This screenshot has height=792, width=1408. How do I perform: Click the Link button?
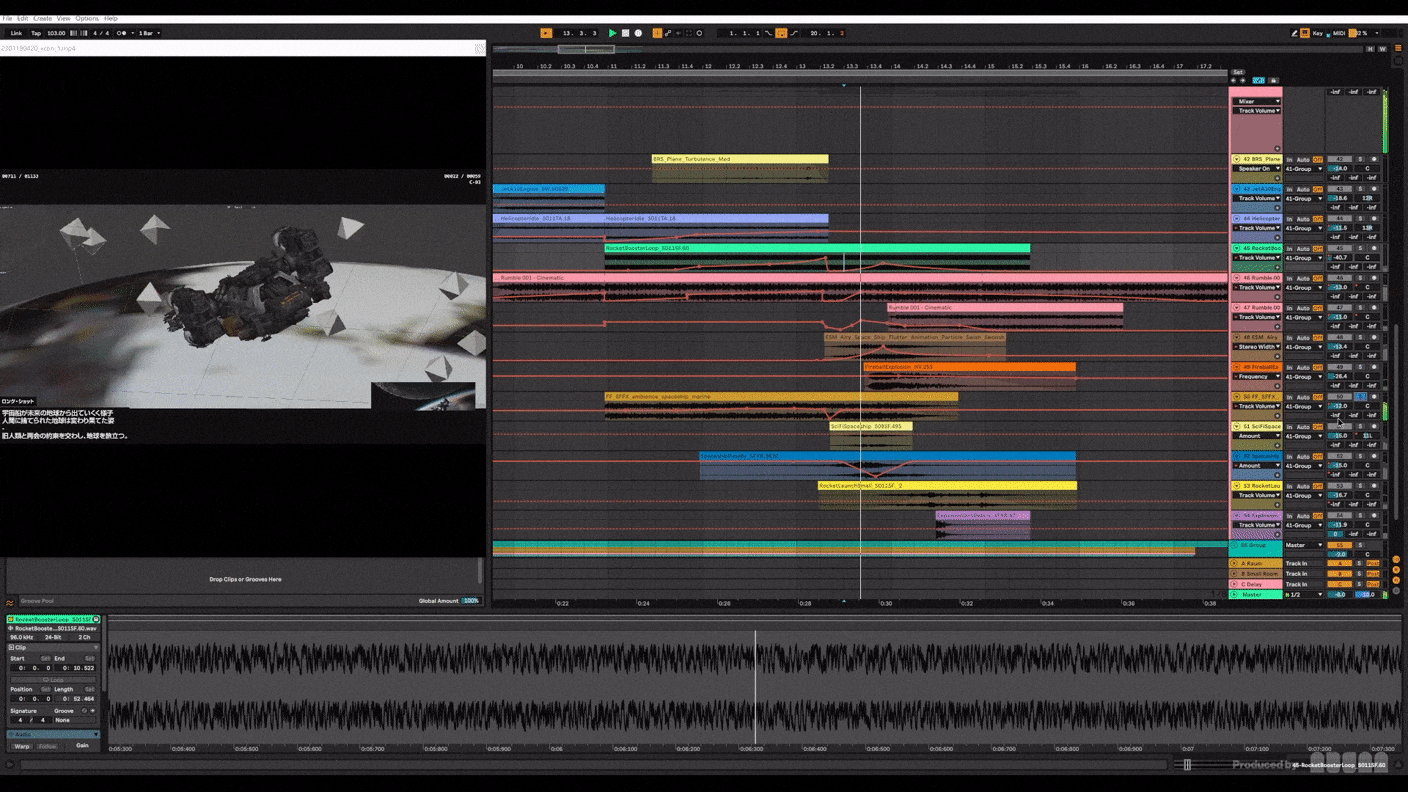(x=16, y=33)
